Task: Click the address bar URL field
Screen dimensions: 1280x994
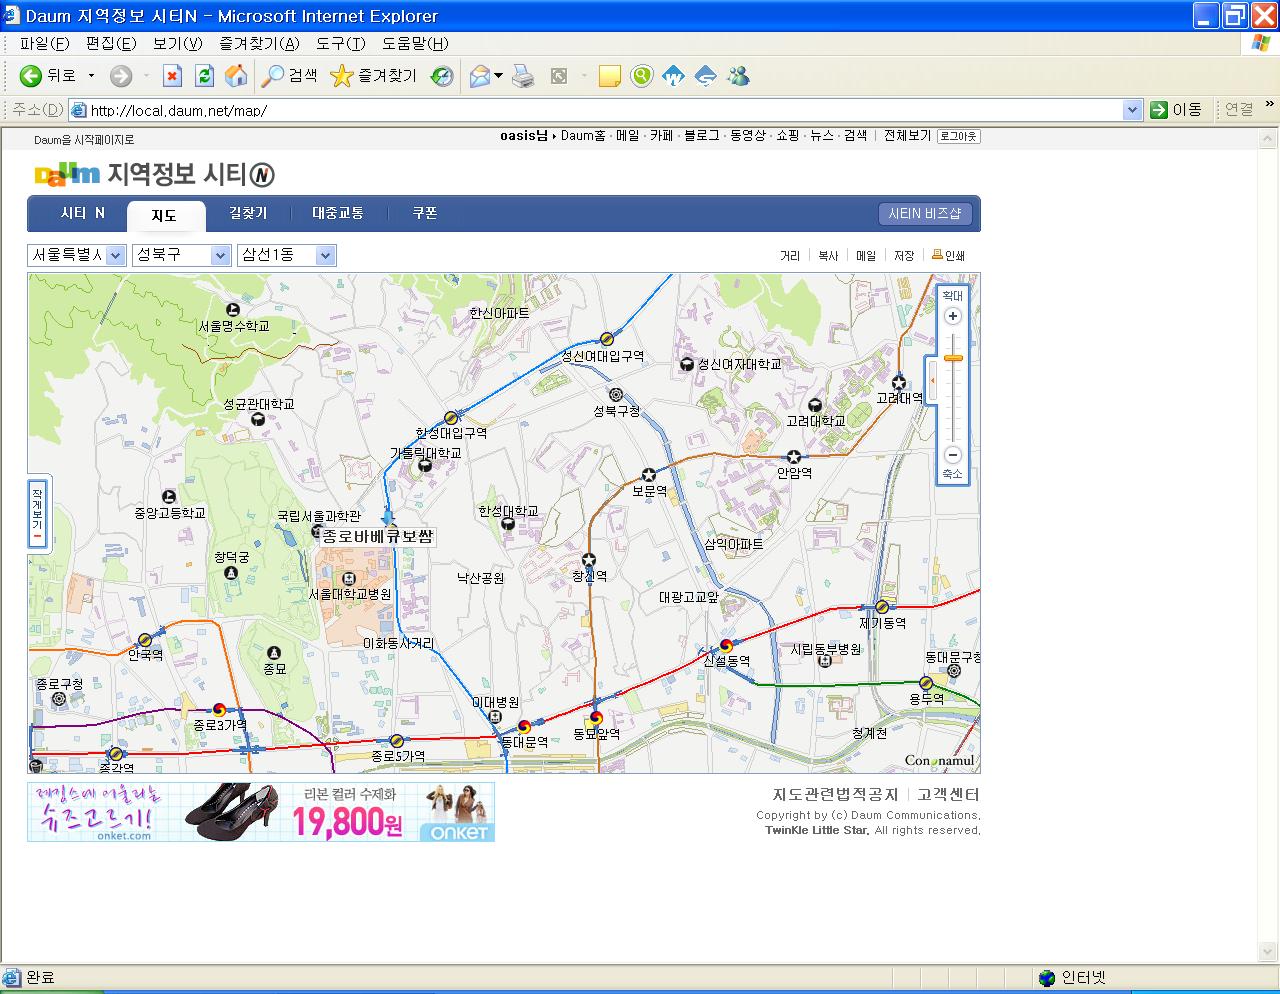Action: tap(600, 110)
